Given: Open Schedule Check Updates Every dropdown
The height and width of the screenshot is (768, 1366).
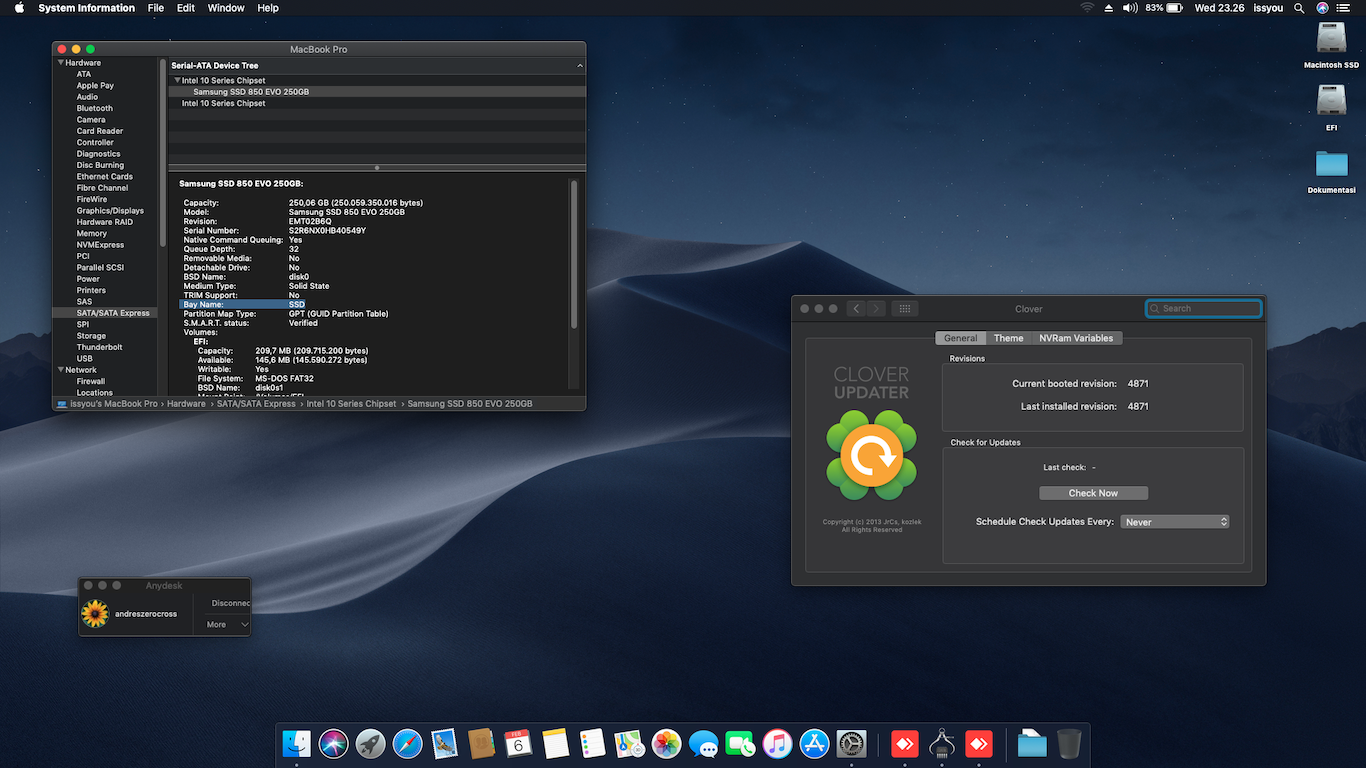Looking at the screenshot, I should [1175, 522].
